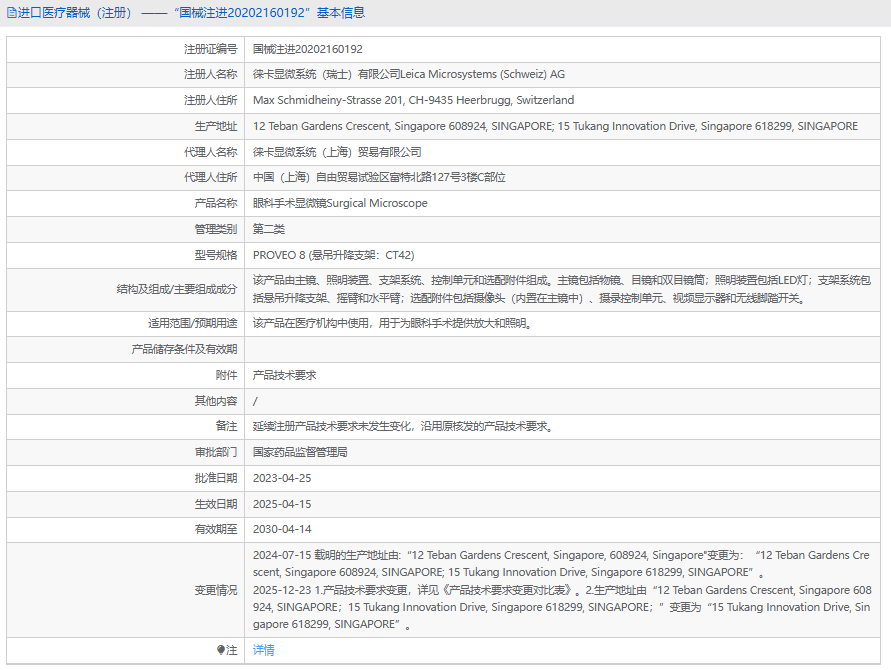This screenshot has height=670, width=891.
Task: Click the 代理人住所 label cell
Action: 126,177
